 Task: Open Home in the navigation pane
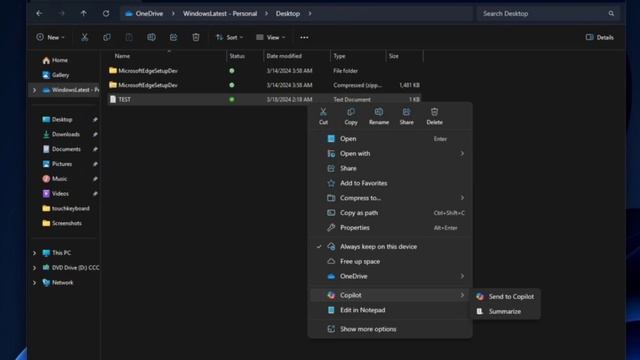[x=55, y=60]
